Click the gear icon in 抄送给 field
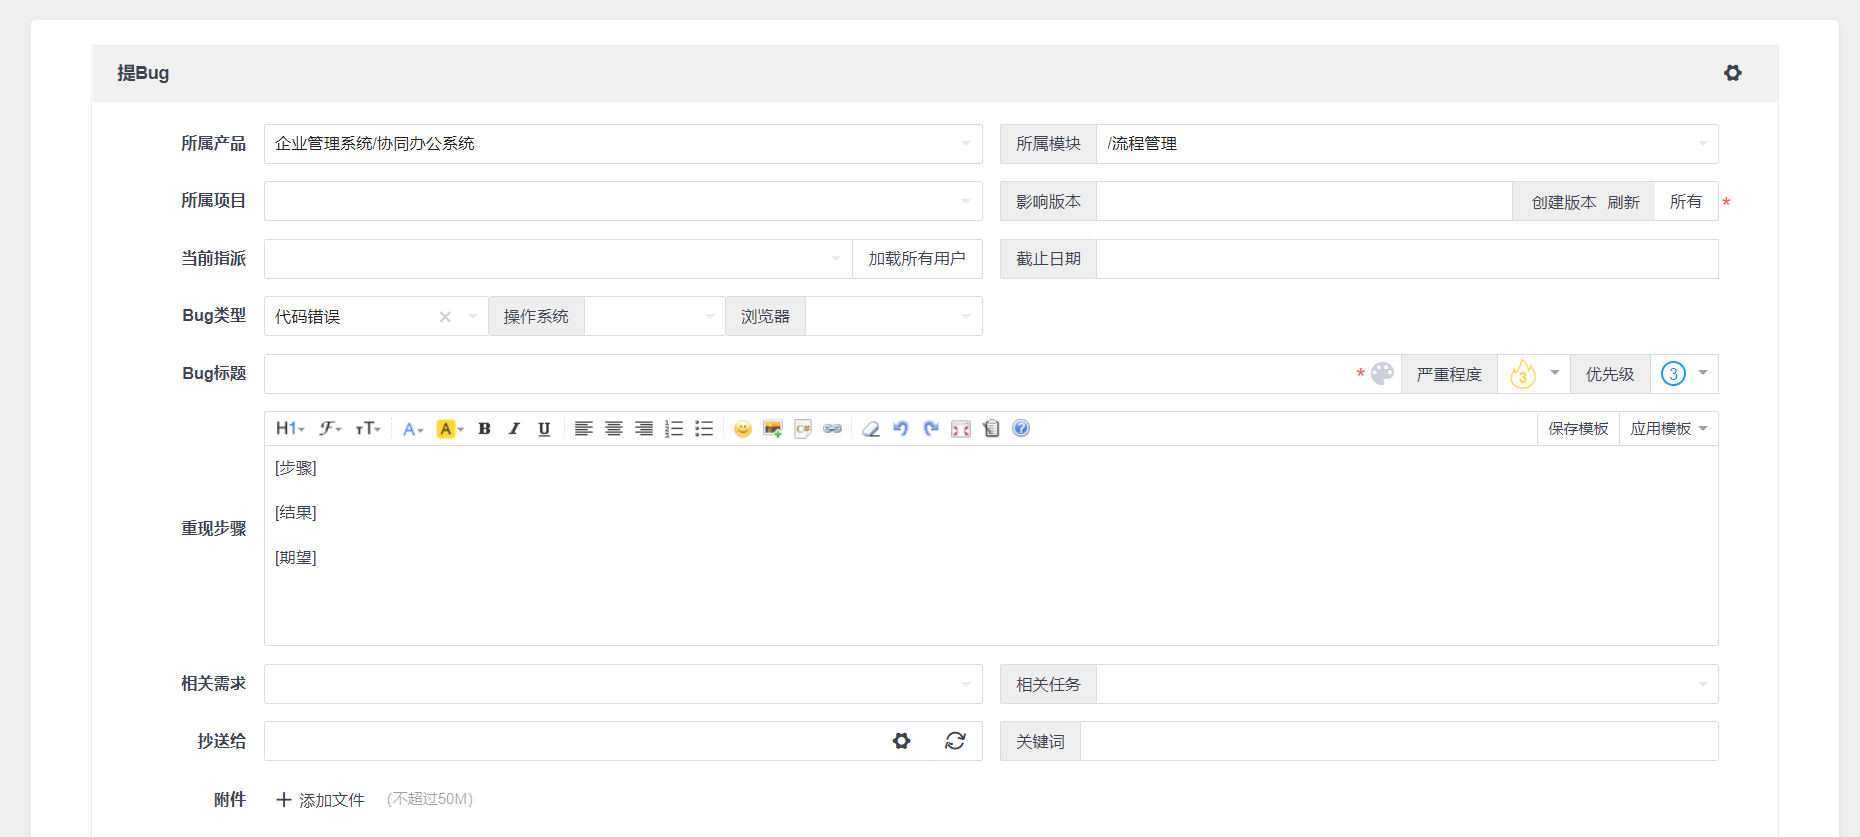 pyautogui.click(x=902, y=741)
